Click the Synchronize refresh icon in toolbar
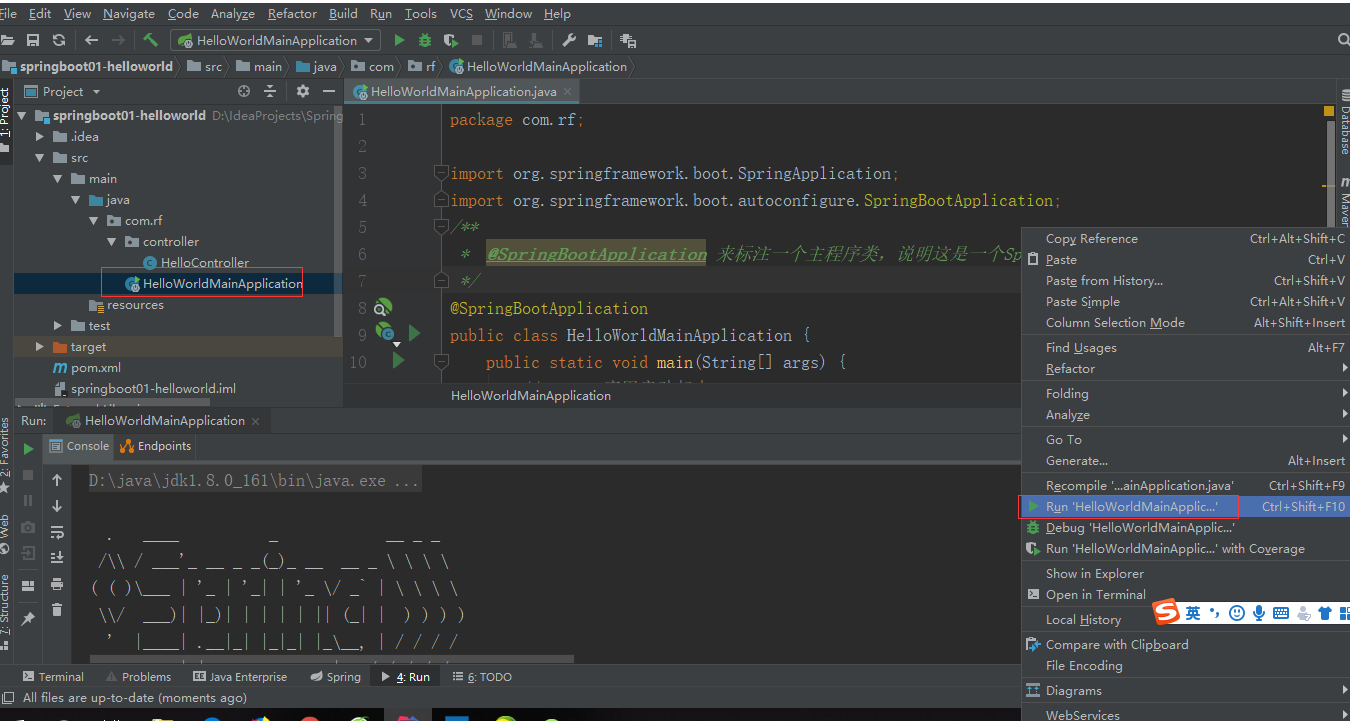 pyautogui.click(x=59, y=40)
